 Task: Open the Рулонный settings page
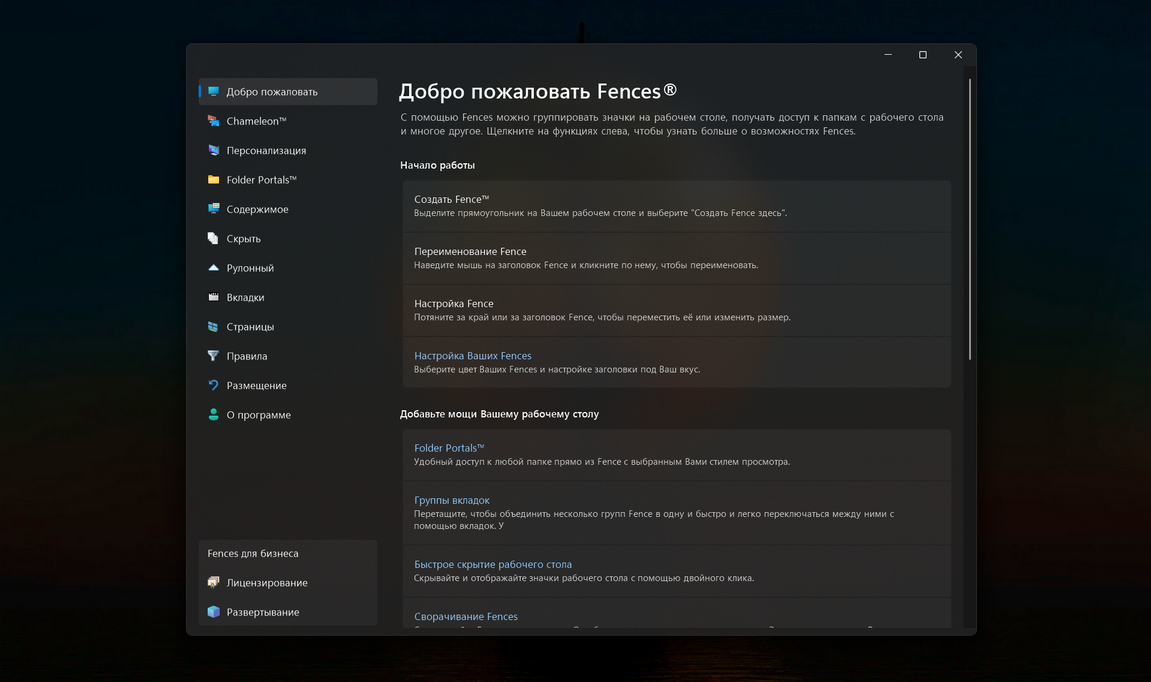tap(288, 268)
